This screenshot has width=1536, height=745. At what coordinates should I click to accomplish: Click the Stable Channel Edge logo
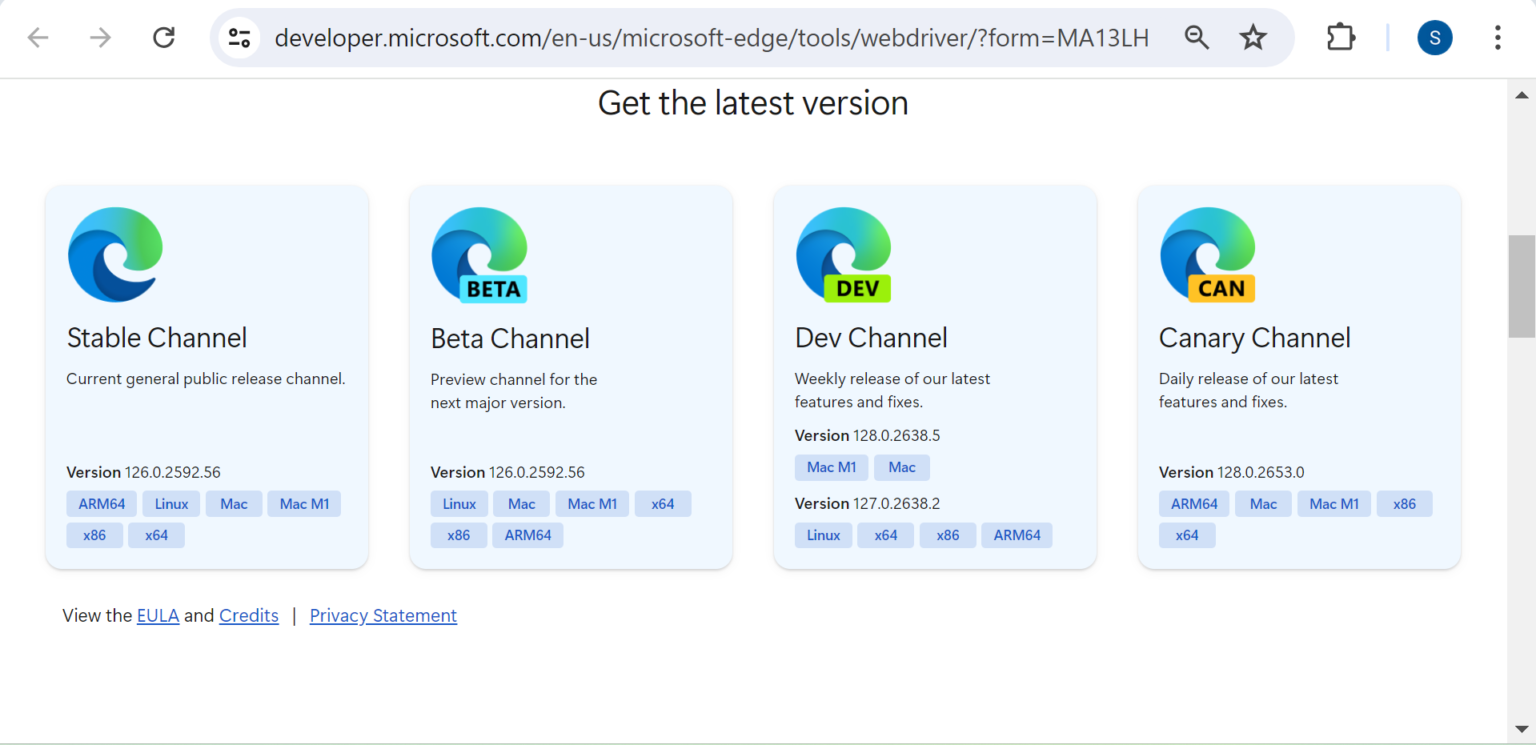click(x=115, y=255)
